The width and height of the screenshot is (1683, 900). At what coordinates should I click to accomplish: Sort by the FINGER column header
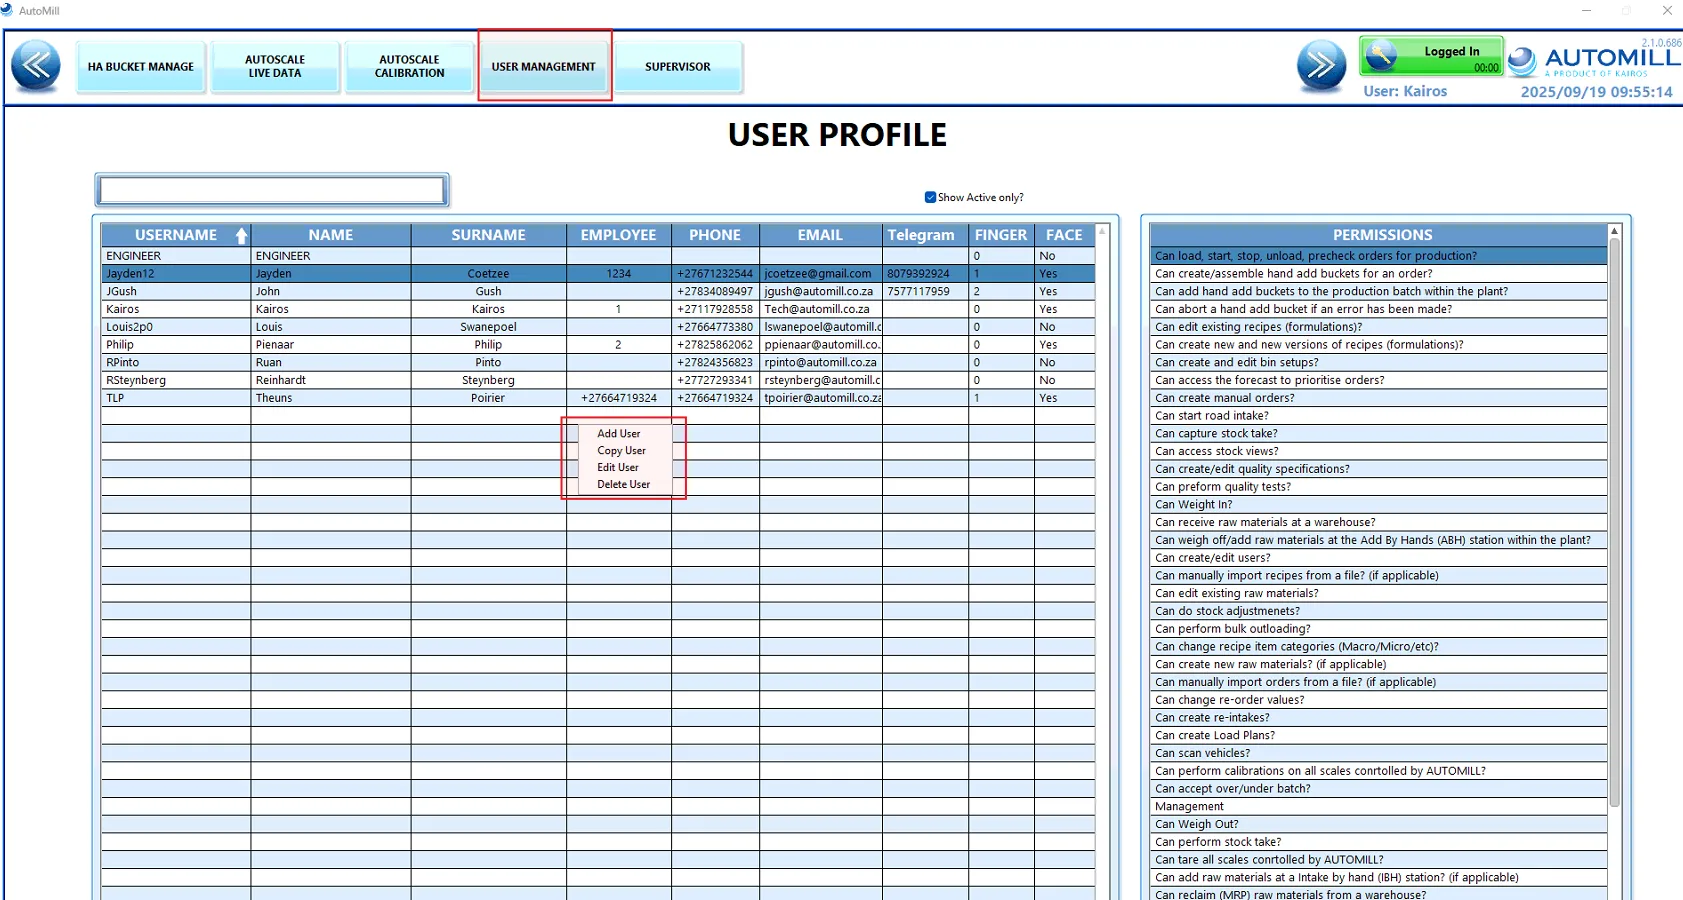coord(1001,235)
